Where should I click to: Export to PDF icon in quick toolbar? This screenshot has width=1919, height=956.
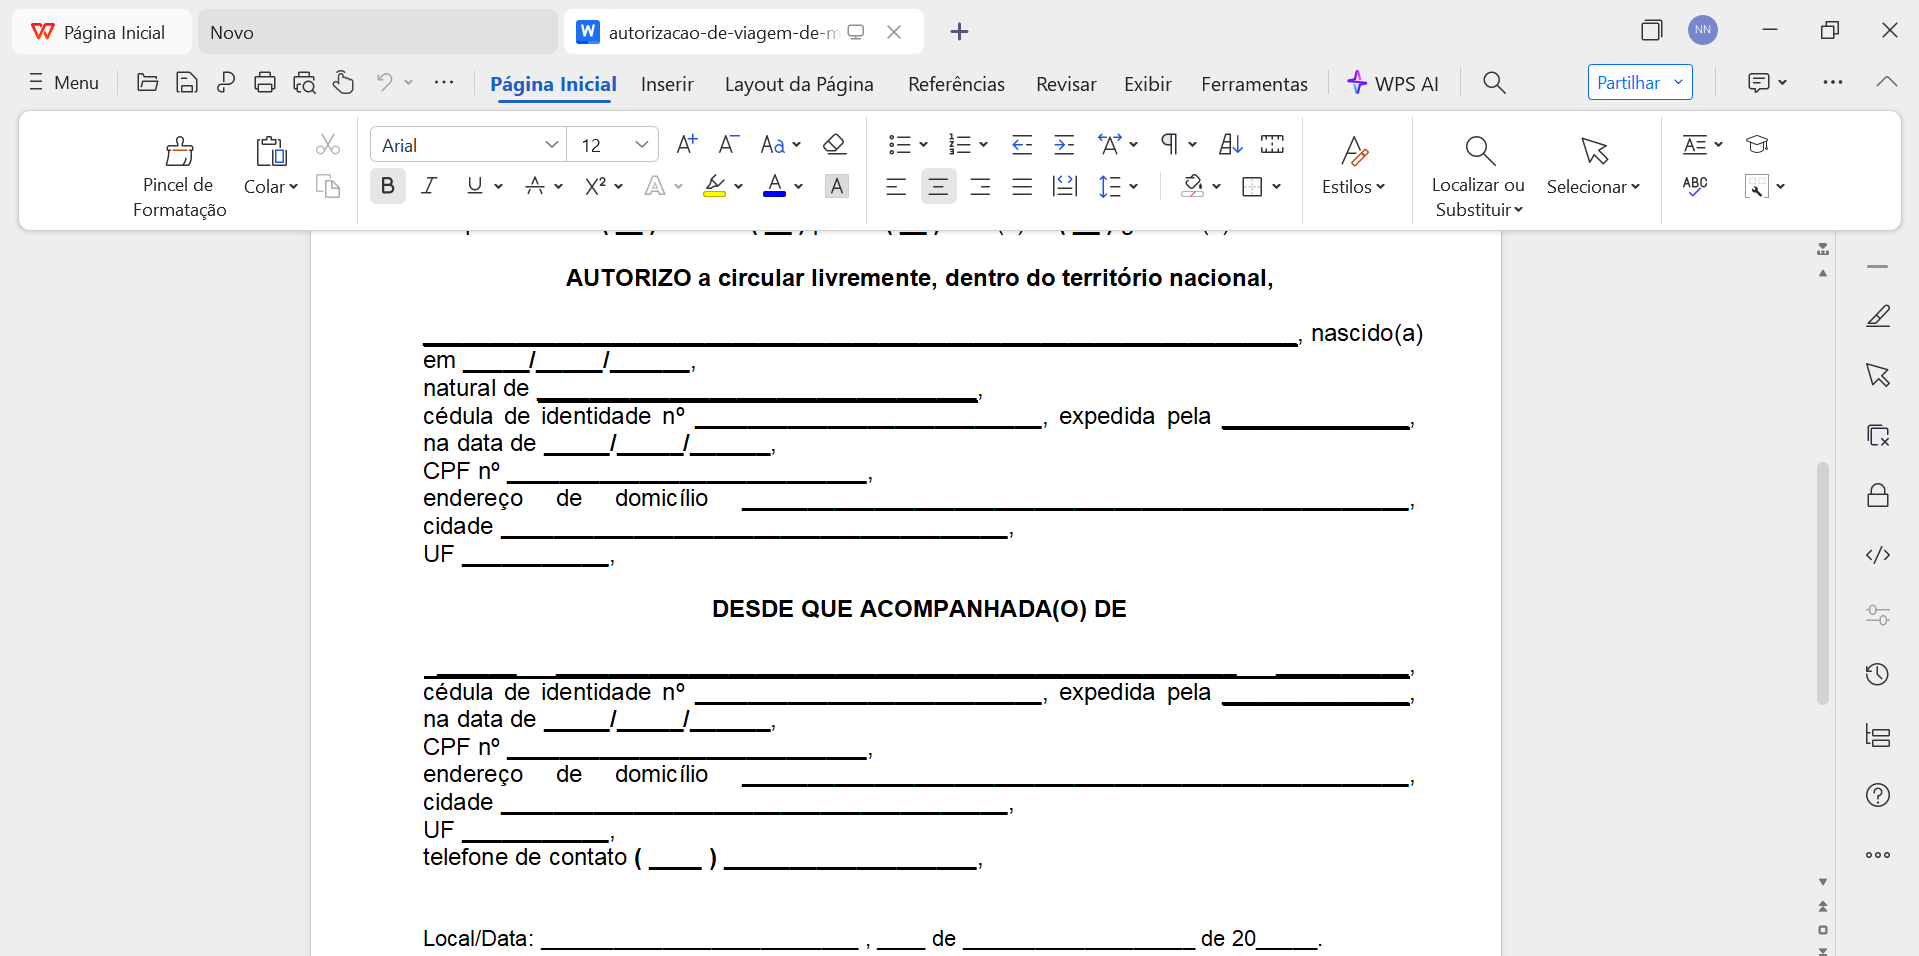click(x=225, y=82)
